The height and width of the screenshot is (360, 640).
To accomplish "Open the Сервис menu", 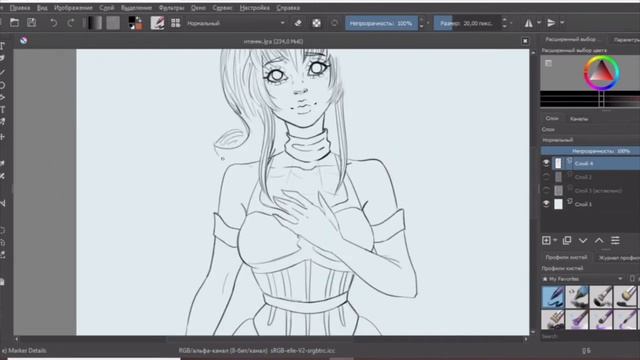I will click(222, 8).
